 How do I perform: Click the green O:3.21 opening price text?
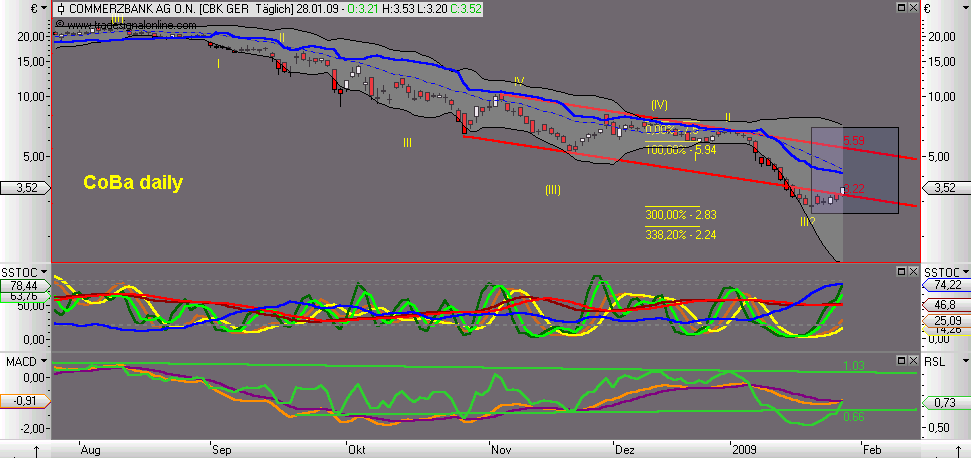pos(362,9)
